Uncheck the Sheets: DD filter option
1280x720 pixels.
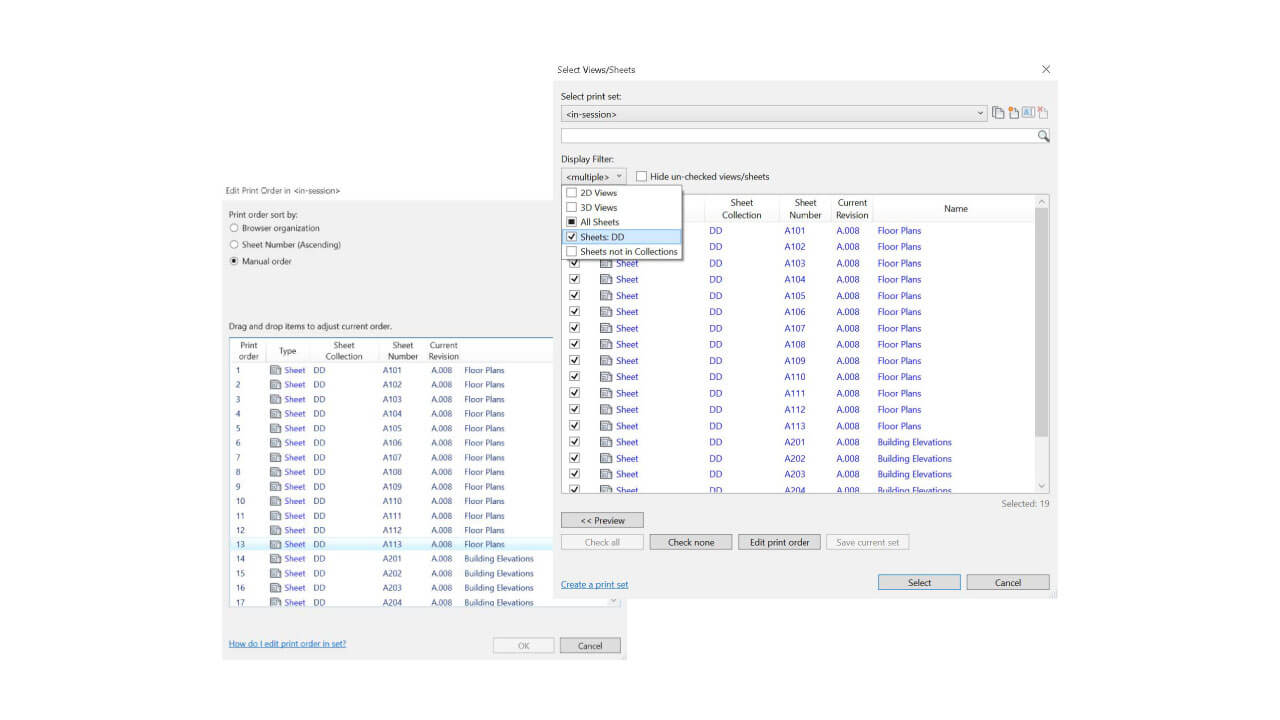coord(572,237)
